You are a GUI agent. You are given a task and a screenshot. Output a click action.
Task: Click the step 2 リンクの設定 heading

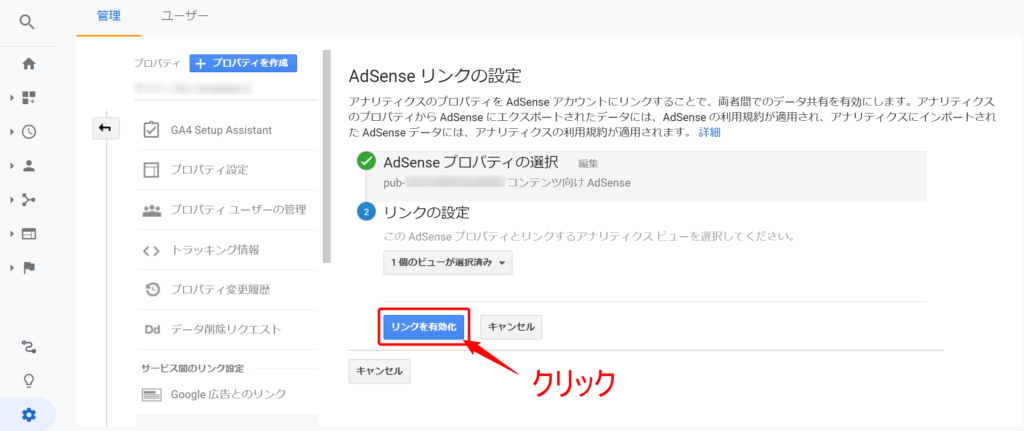coord(427,212)
